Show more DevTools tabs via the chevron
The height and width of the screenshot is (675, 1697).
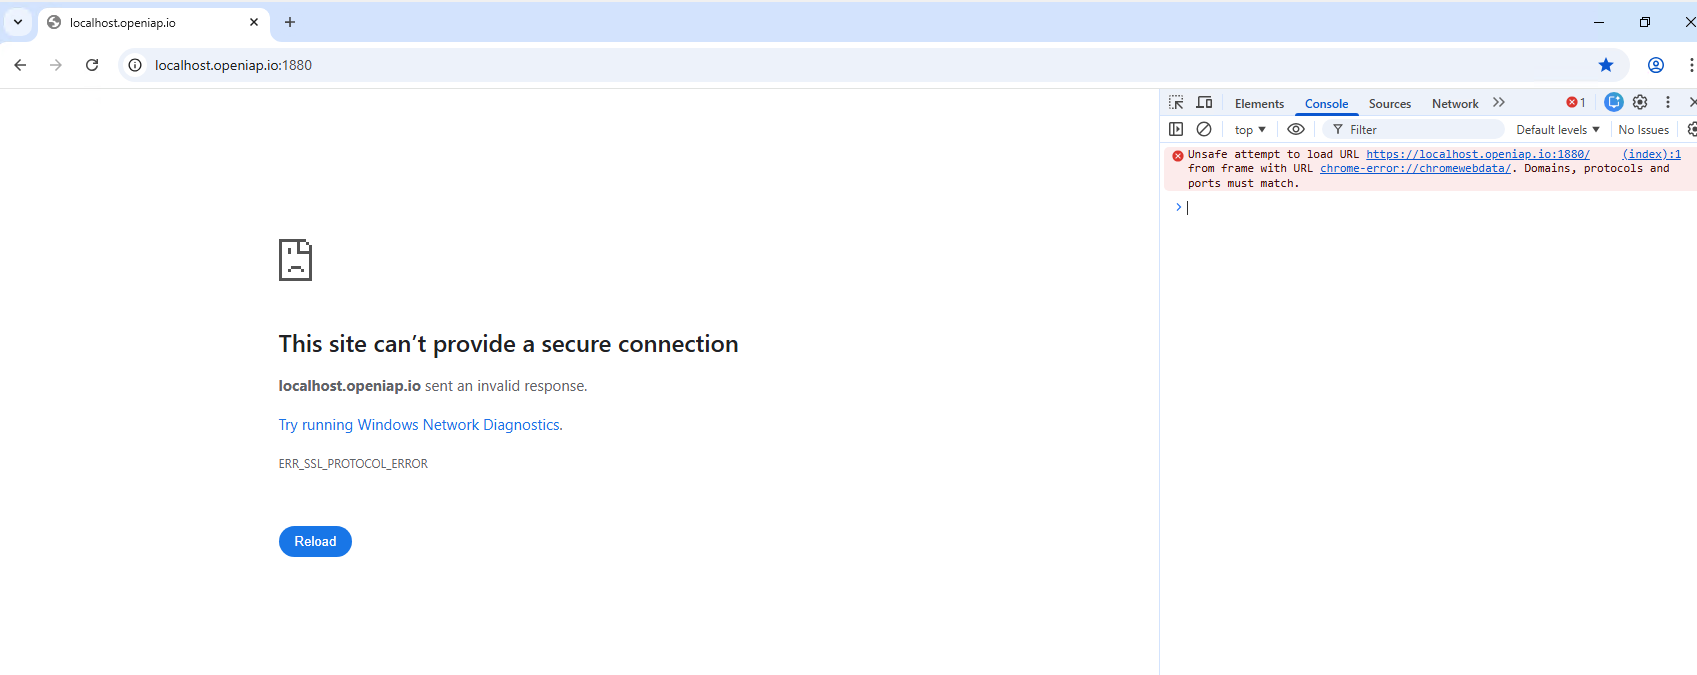tap(1499, 102)
